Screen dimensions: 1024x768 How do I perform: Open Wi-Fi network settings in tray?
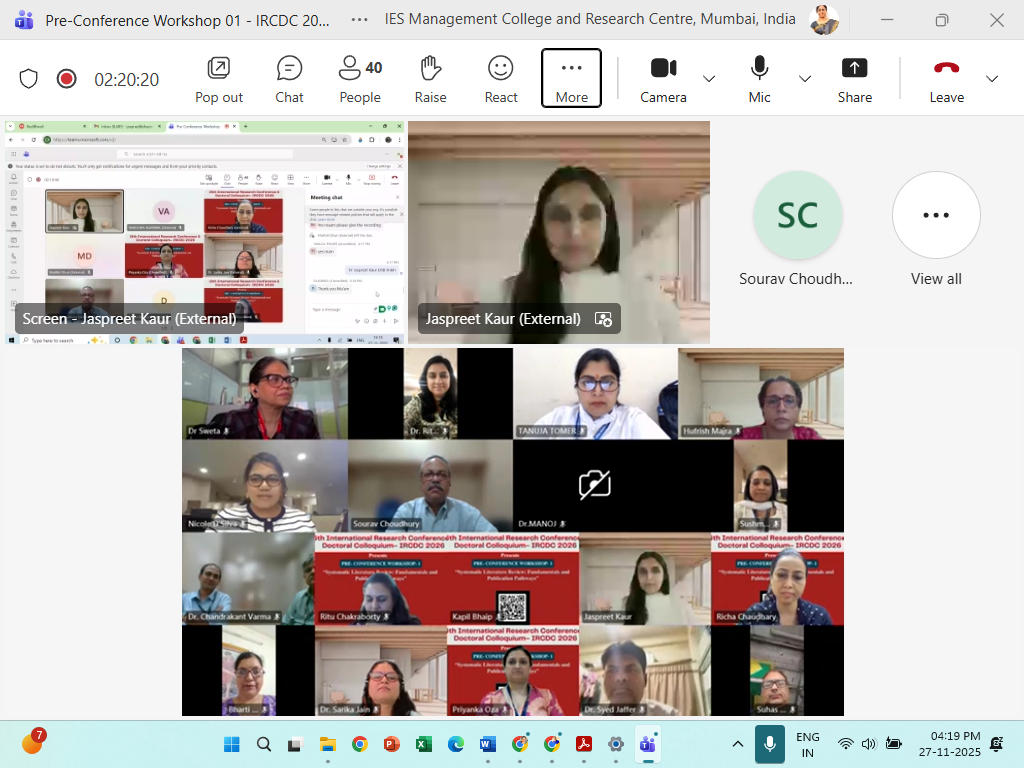pyautogui.click(x=846, y=744)
